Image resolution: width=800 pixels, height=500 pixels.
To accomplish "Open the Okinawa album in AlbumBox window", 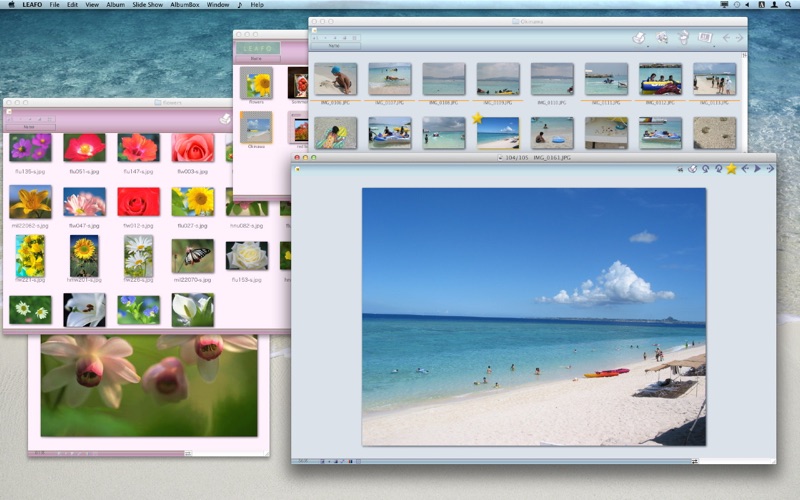I will [256, 128].
